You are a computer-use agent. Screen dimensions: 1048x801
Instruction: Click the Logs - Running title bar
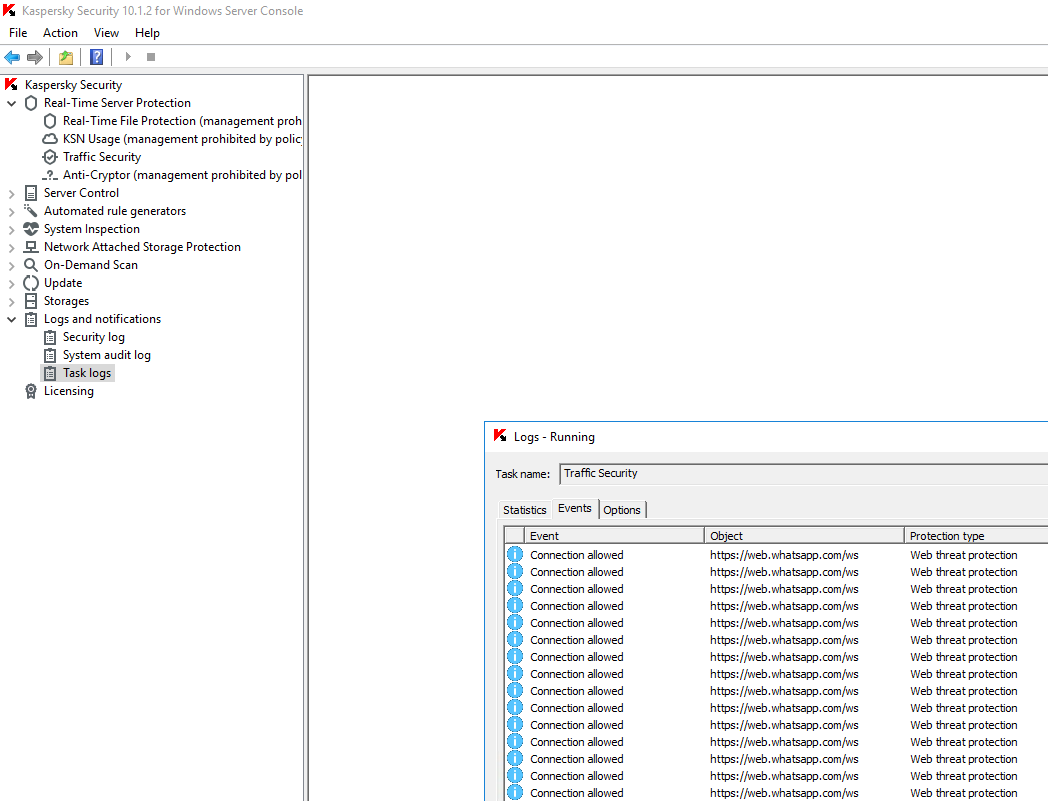click(767, 437)
